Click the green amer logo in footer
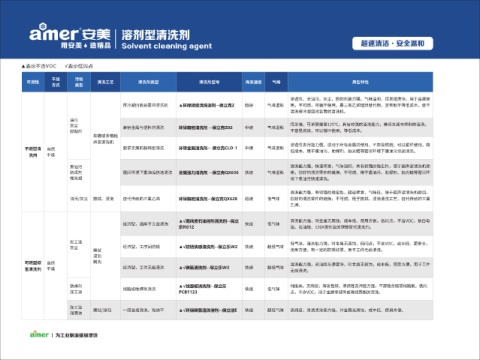Viewport: 480px width, 360px height. point(39,334)
